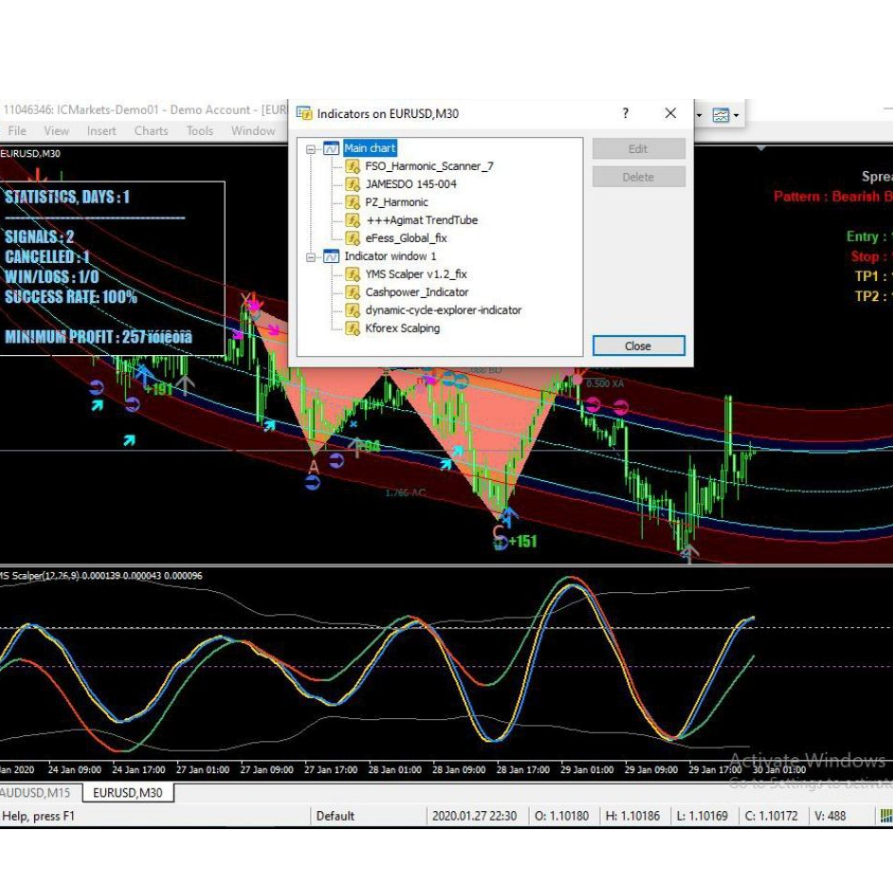Click the FSO_Harmonic_Scanner_7 indicator icon

click(x=352, y=166)
